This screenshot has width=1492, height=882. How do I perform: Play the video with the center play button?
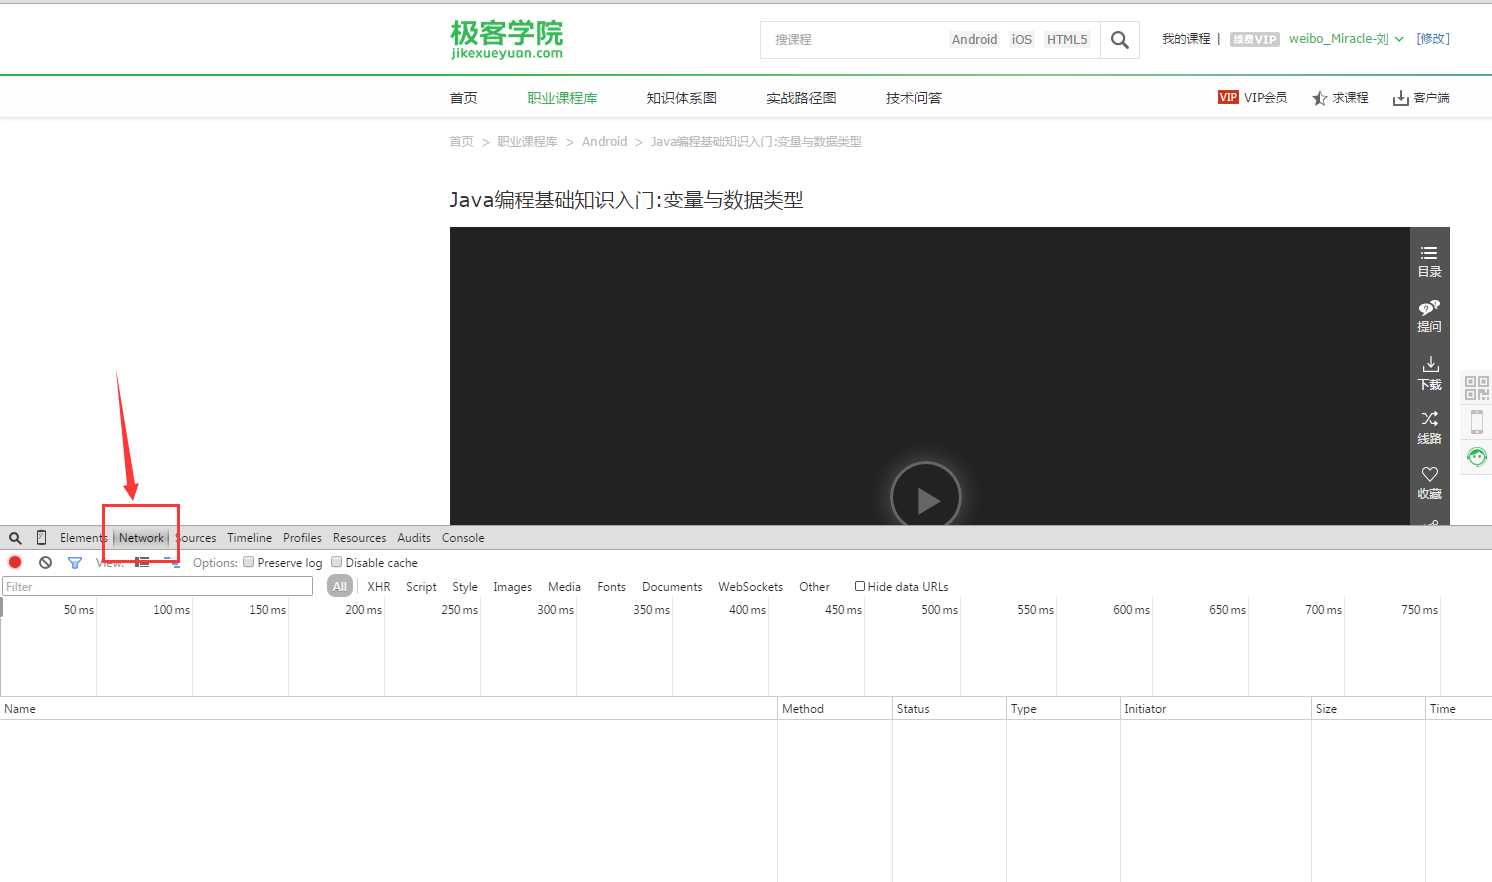[926, 495]
